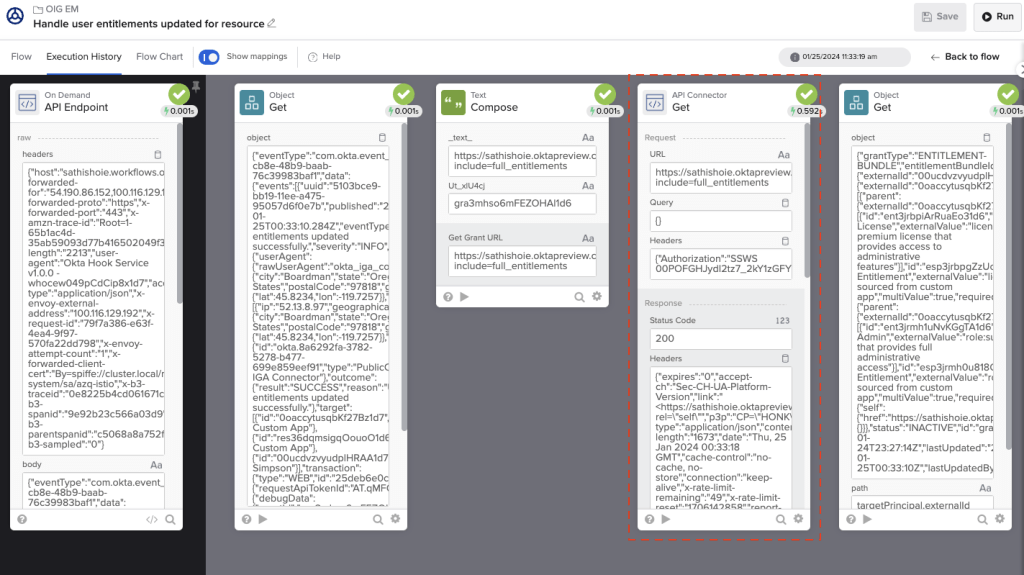The image size is (1024, 575).
Task: Click success checkmark on Compose card
Action: tap(606, 94)
